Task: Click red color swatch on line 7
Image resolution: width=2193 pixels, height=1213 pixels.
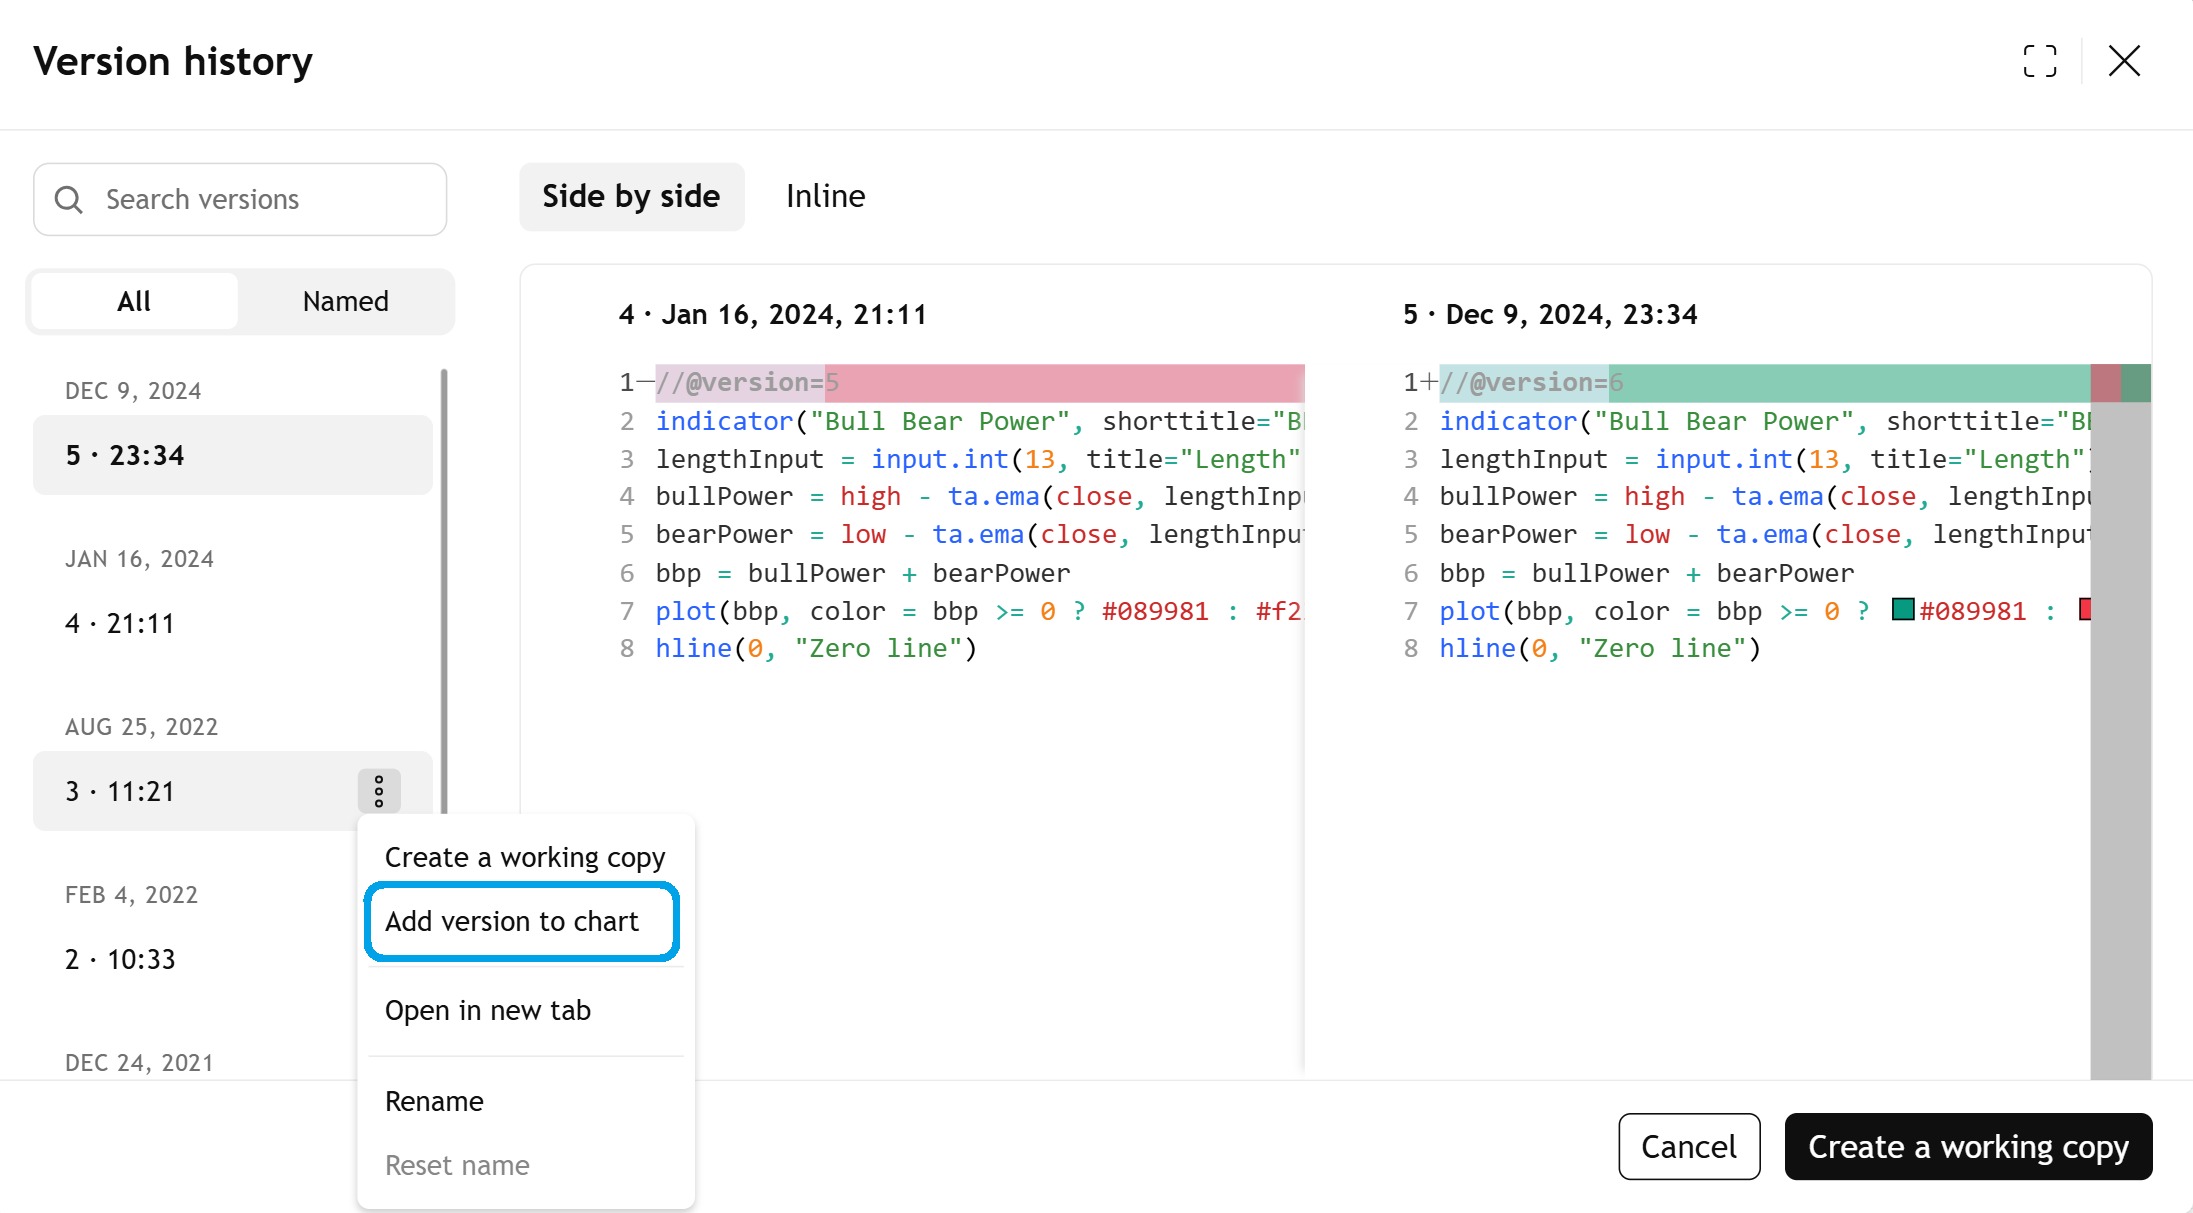Action: (2085, 610)
